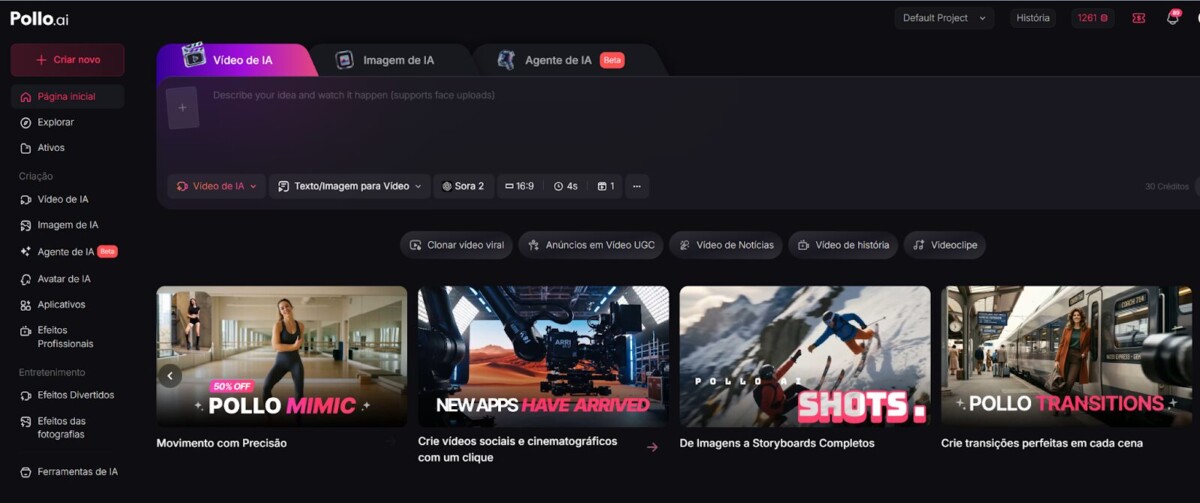
Task: Select Efeitos Divertidos in the sidebar
Action: point(75,395)
